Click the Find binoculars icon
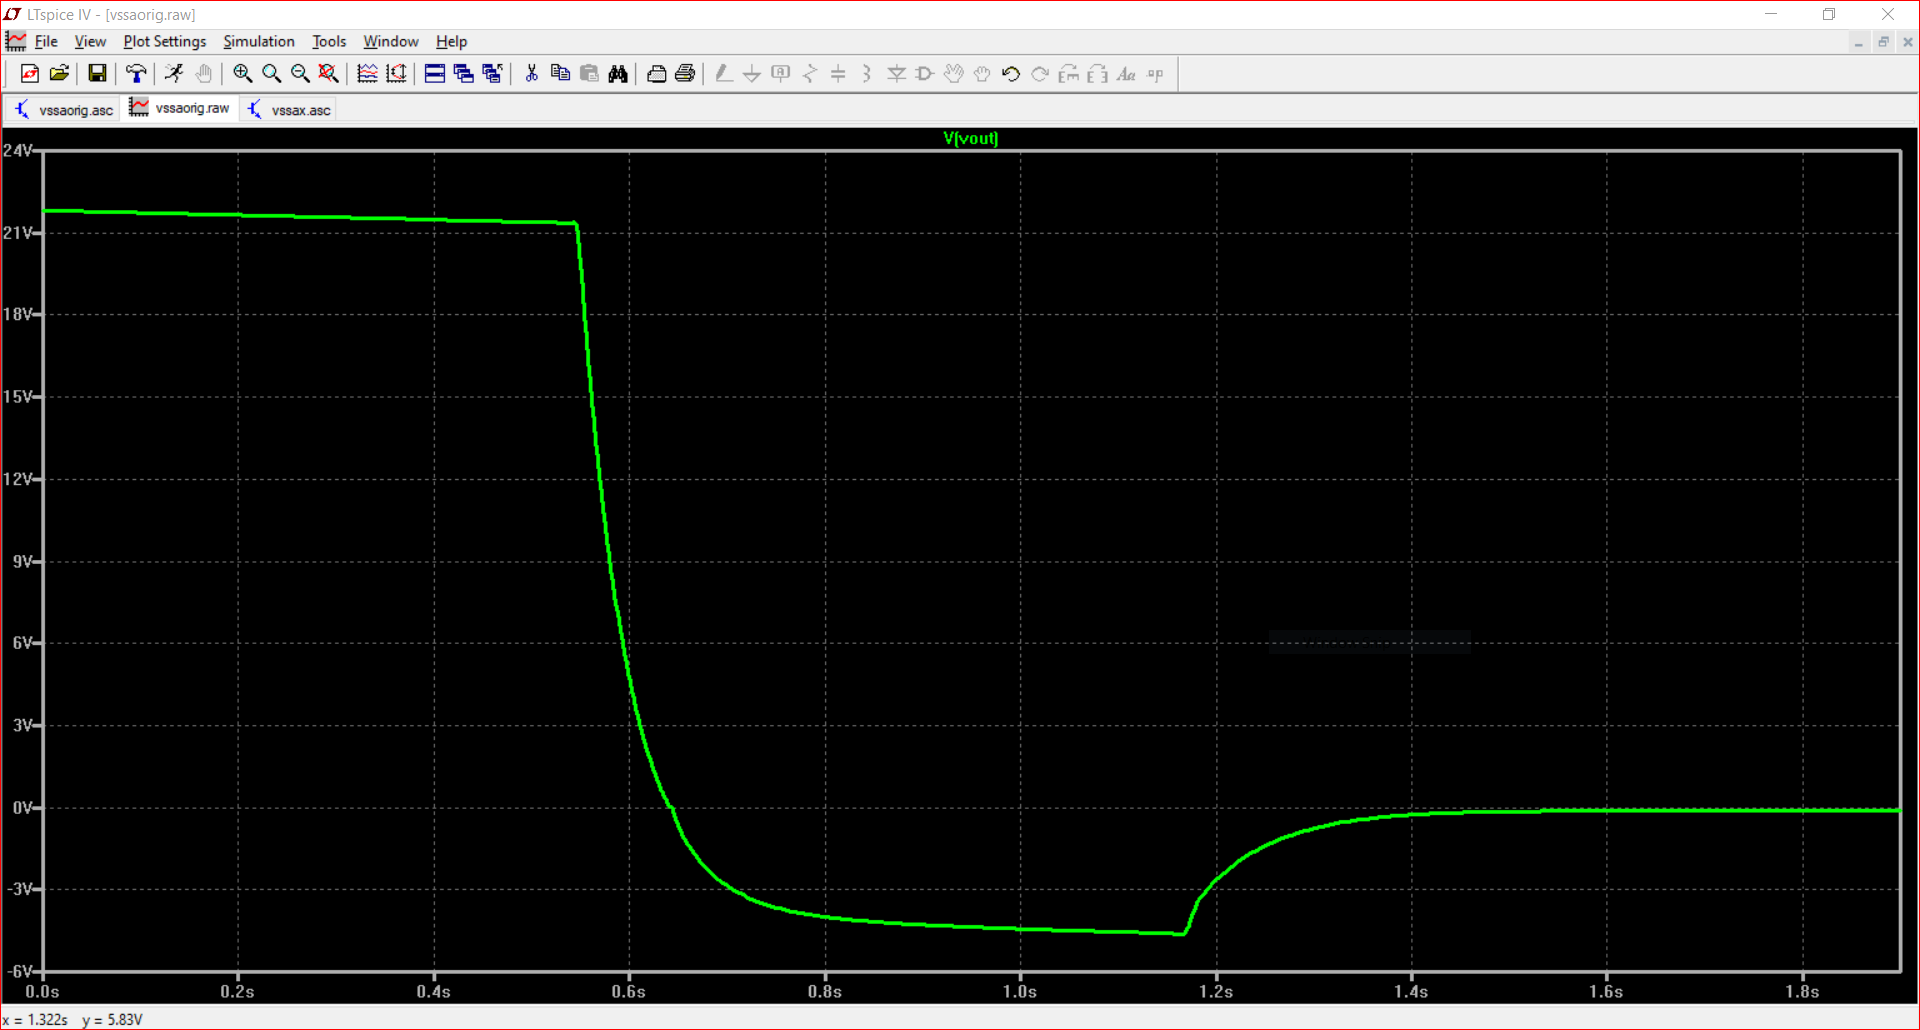 pyautogui.click(x=618, y=74)
